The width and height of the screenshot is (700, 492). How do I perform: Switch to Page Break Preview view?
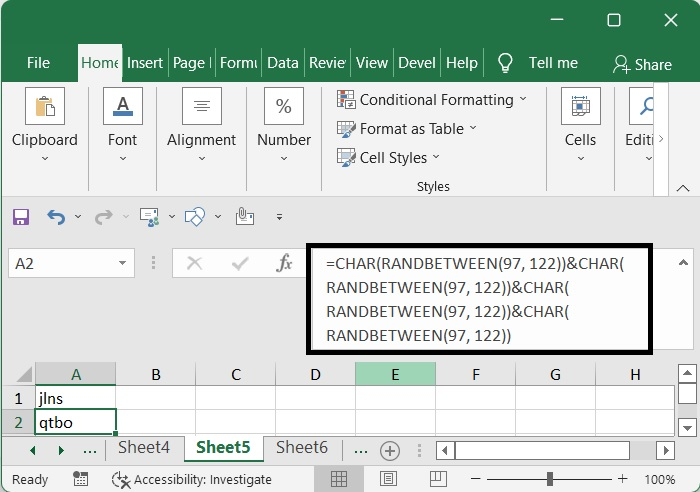tap(433, 479)
